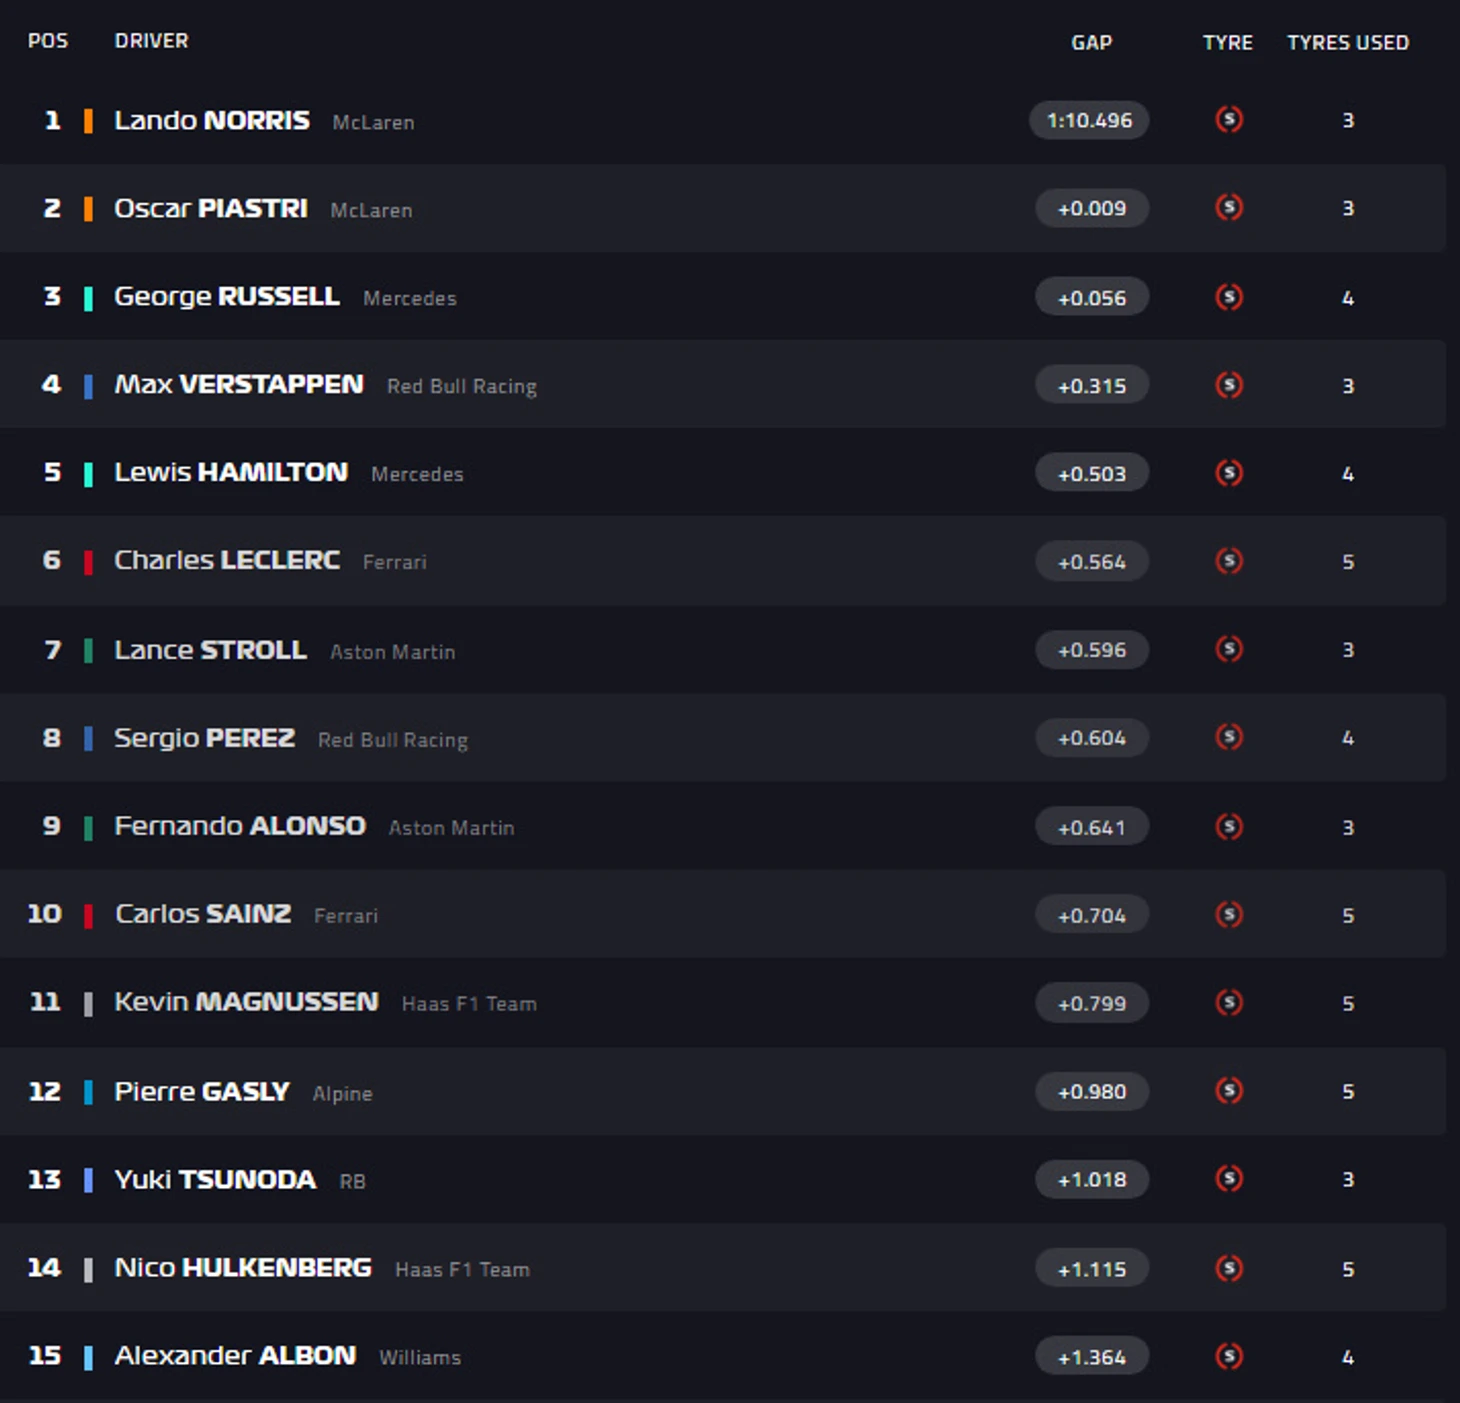Click soft tyre icon in Oscar Piastri row
Viewport: 1460px width, 1403px height.
click(1229, 208)
